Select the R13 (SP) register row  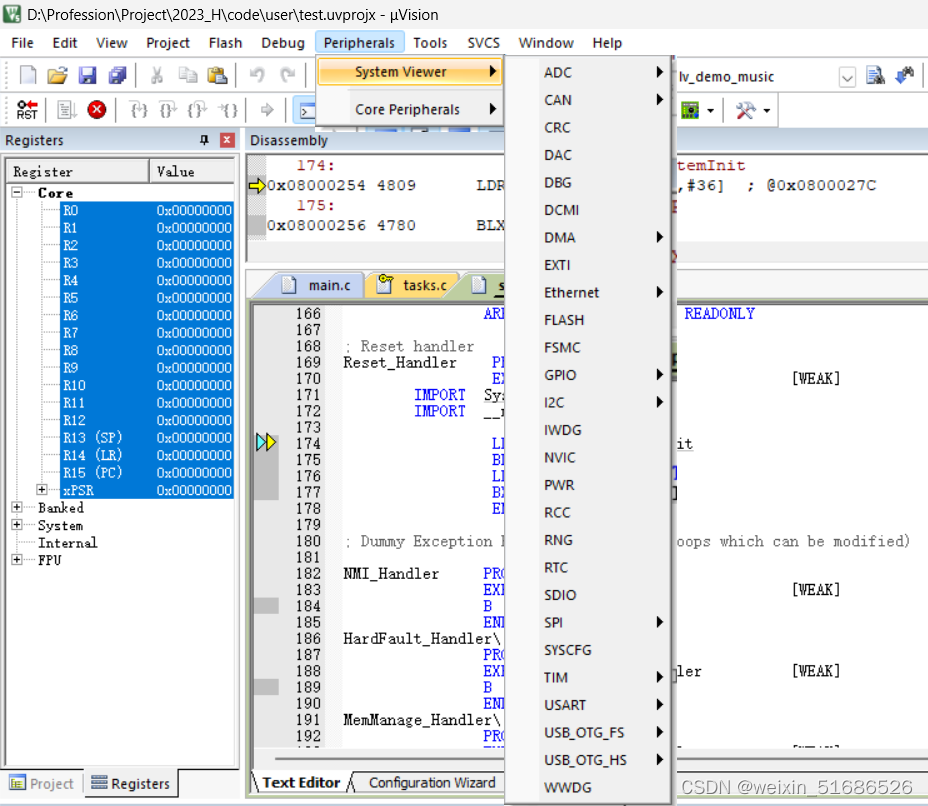(147, 437)
